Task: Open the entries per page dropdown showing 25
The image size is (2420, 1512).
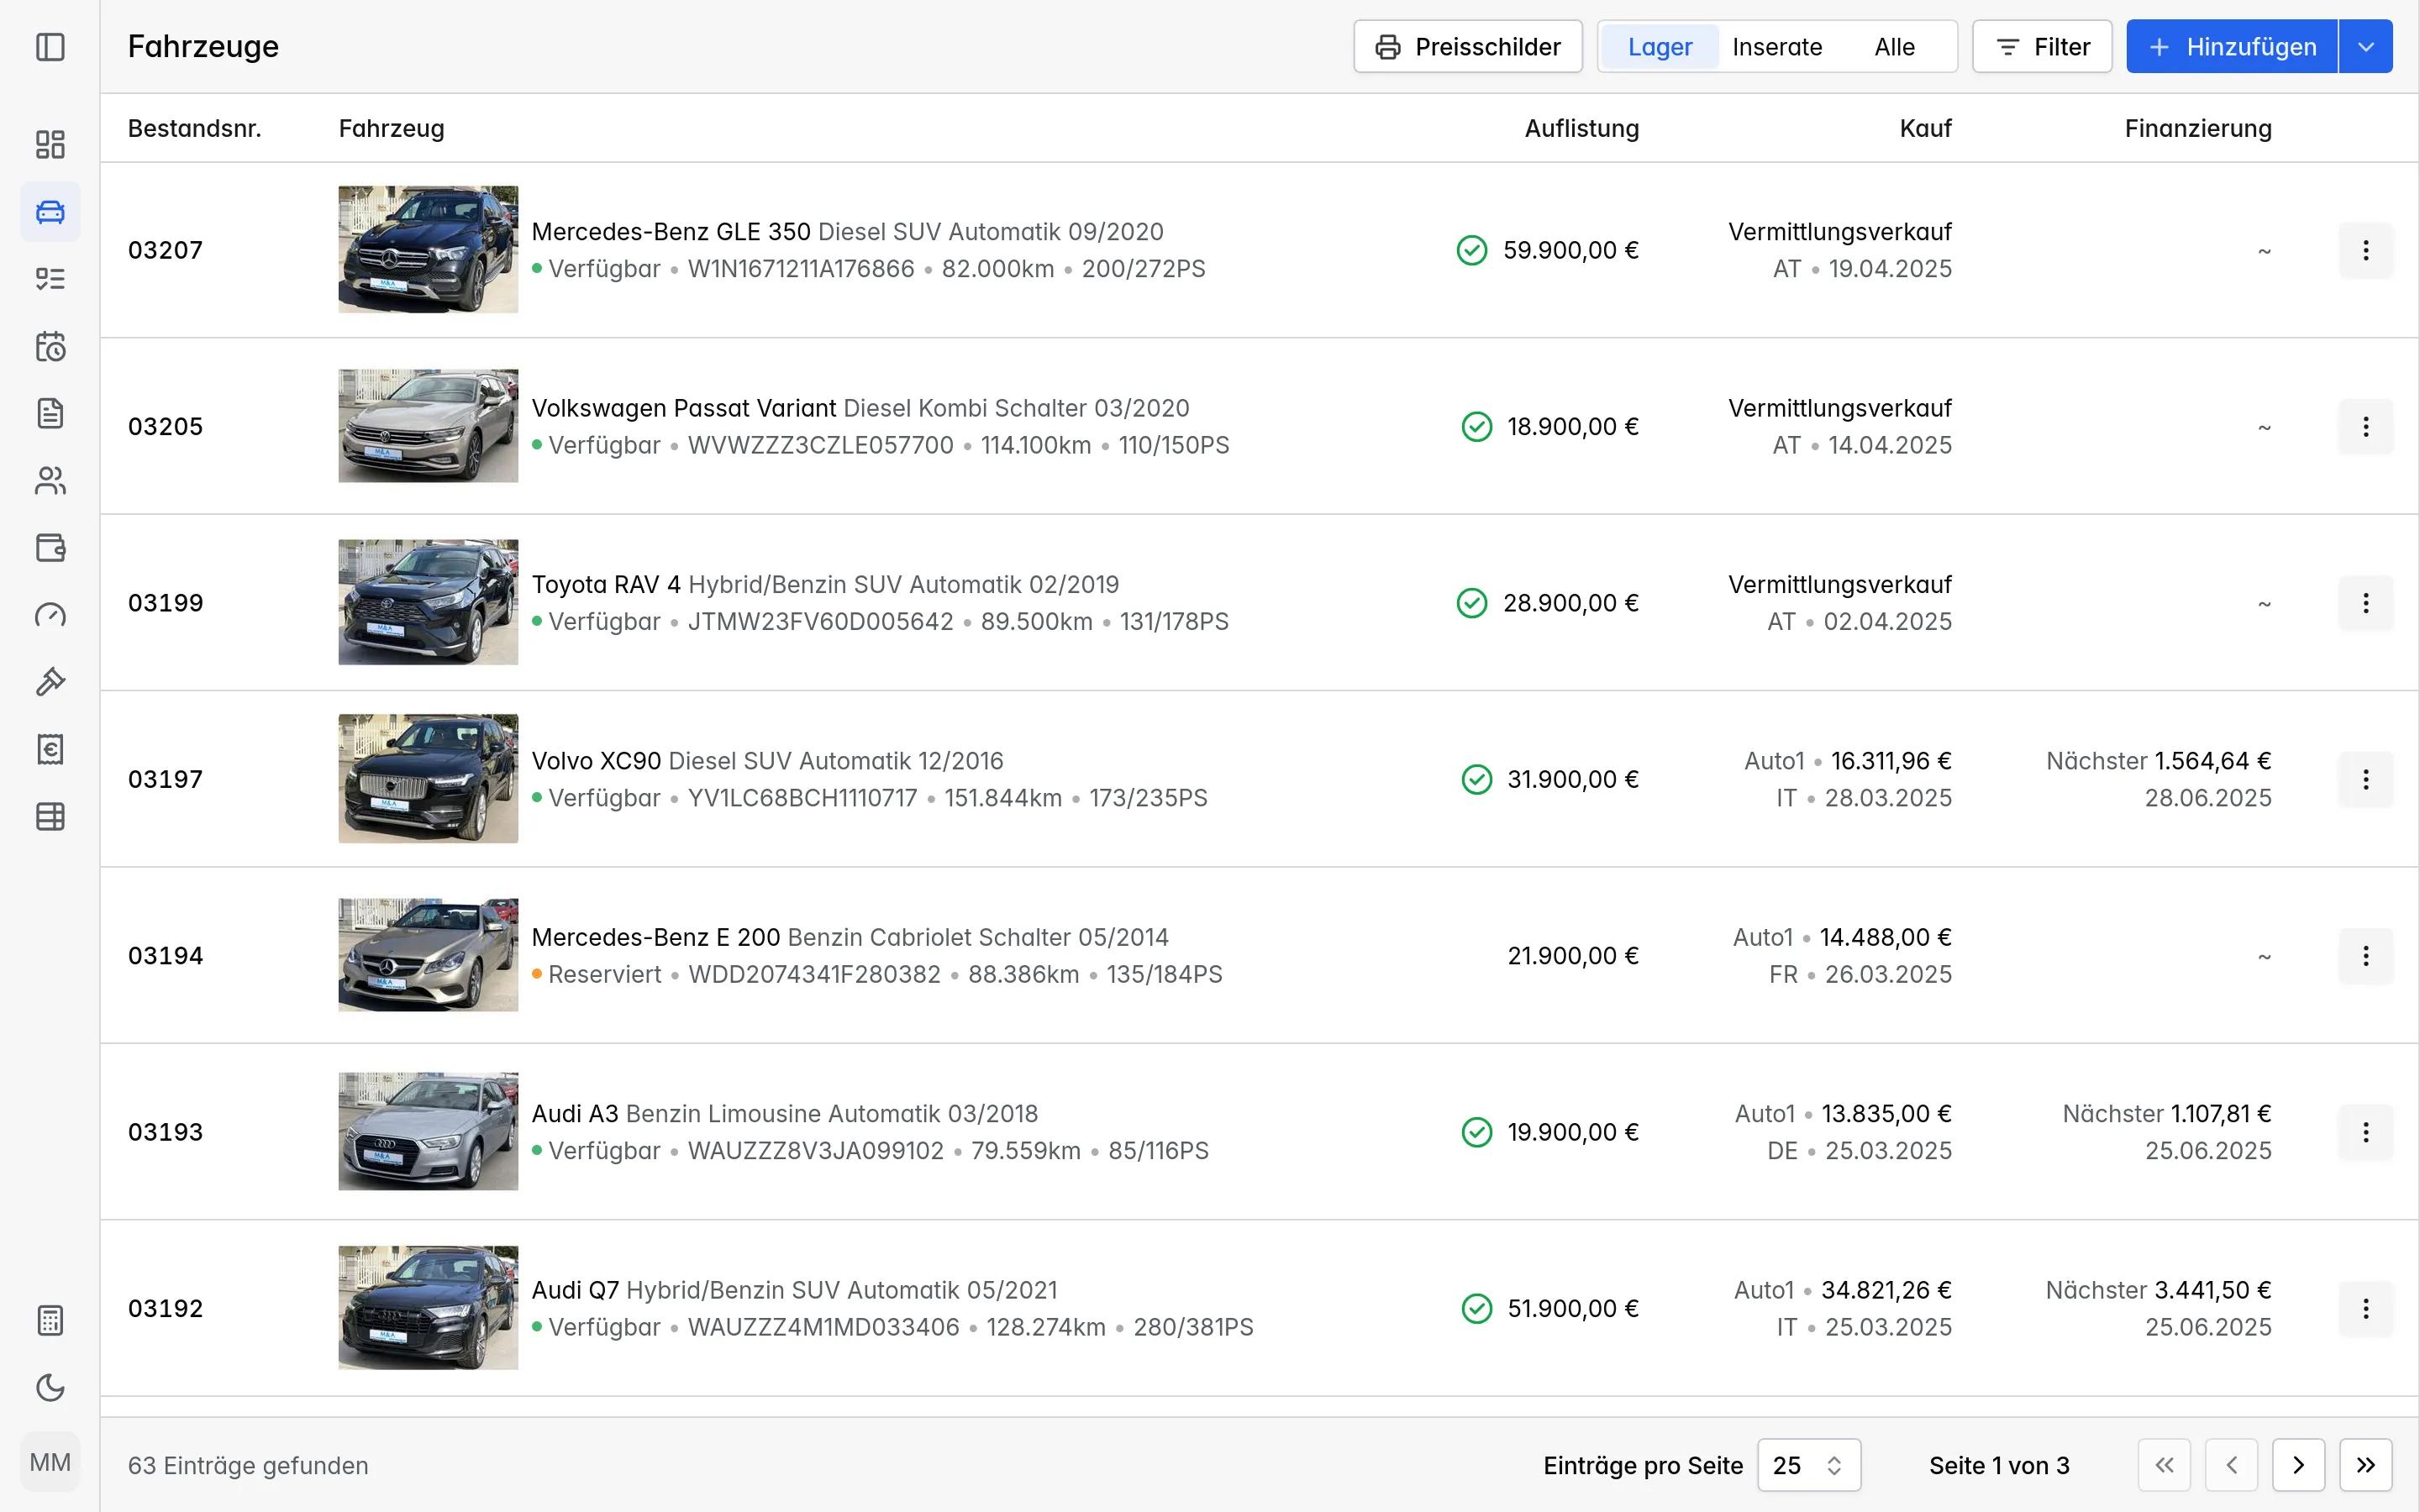Action: (x=1809, y=1465)
